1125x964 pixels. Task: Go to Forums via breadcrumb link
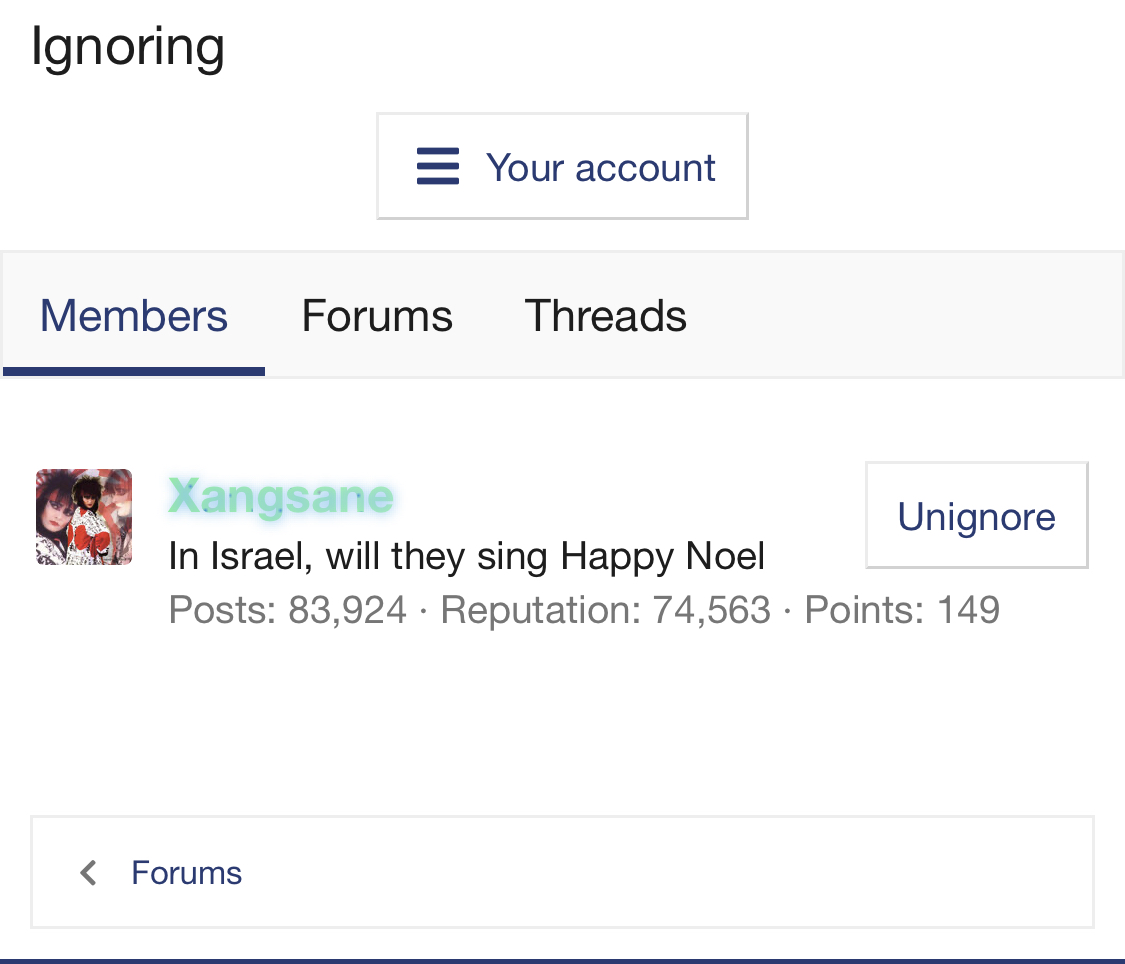click(187, 873)
